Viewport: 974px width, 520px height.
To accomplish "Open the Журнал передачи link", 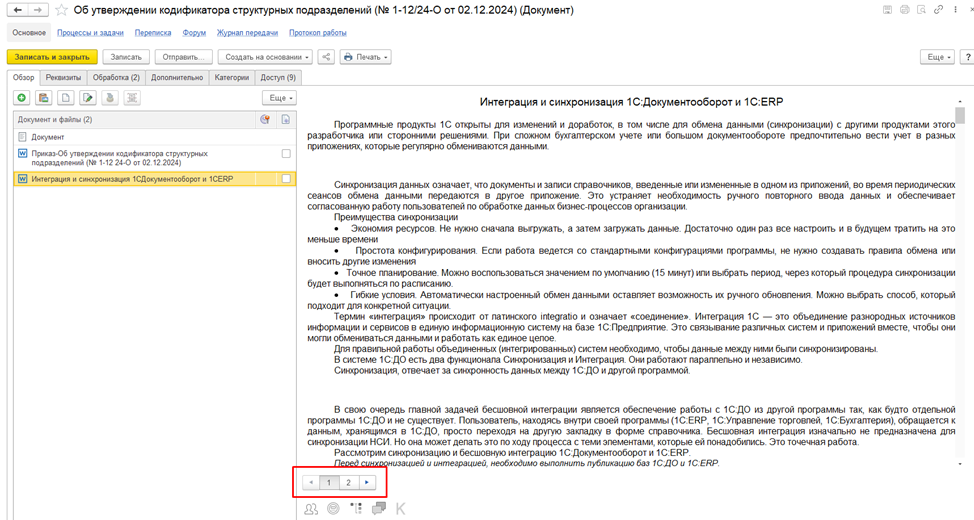I will point(247,32).
